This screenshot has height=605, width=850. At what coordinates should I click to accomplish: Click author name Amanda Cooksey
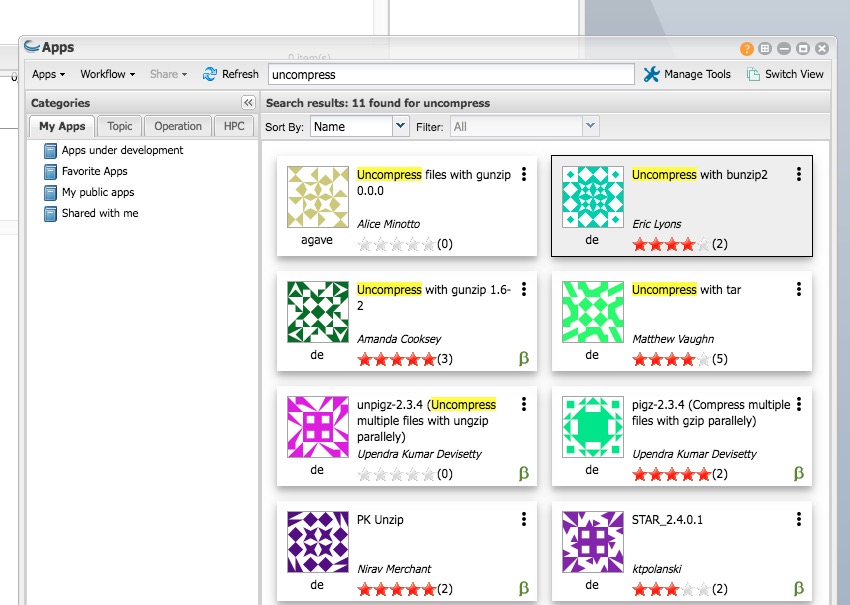(399, 339)
